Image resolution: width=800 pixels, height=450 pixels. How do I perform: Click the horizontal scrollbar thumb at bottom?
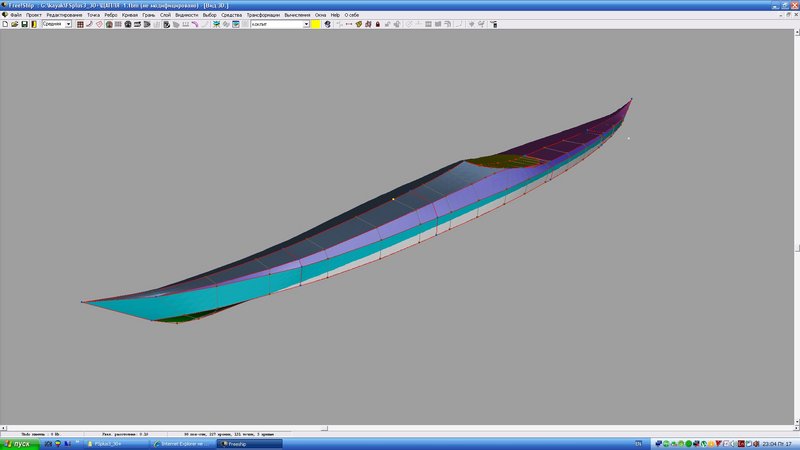324,428
